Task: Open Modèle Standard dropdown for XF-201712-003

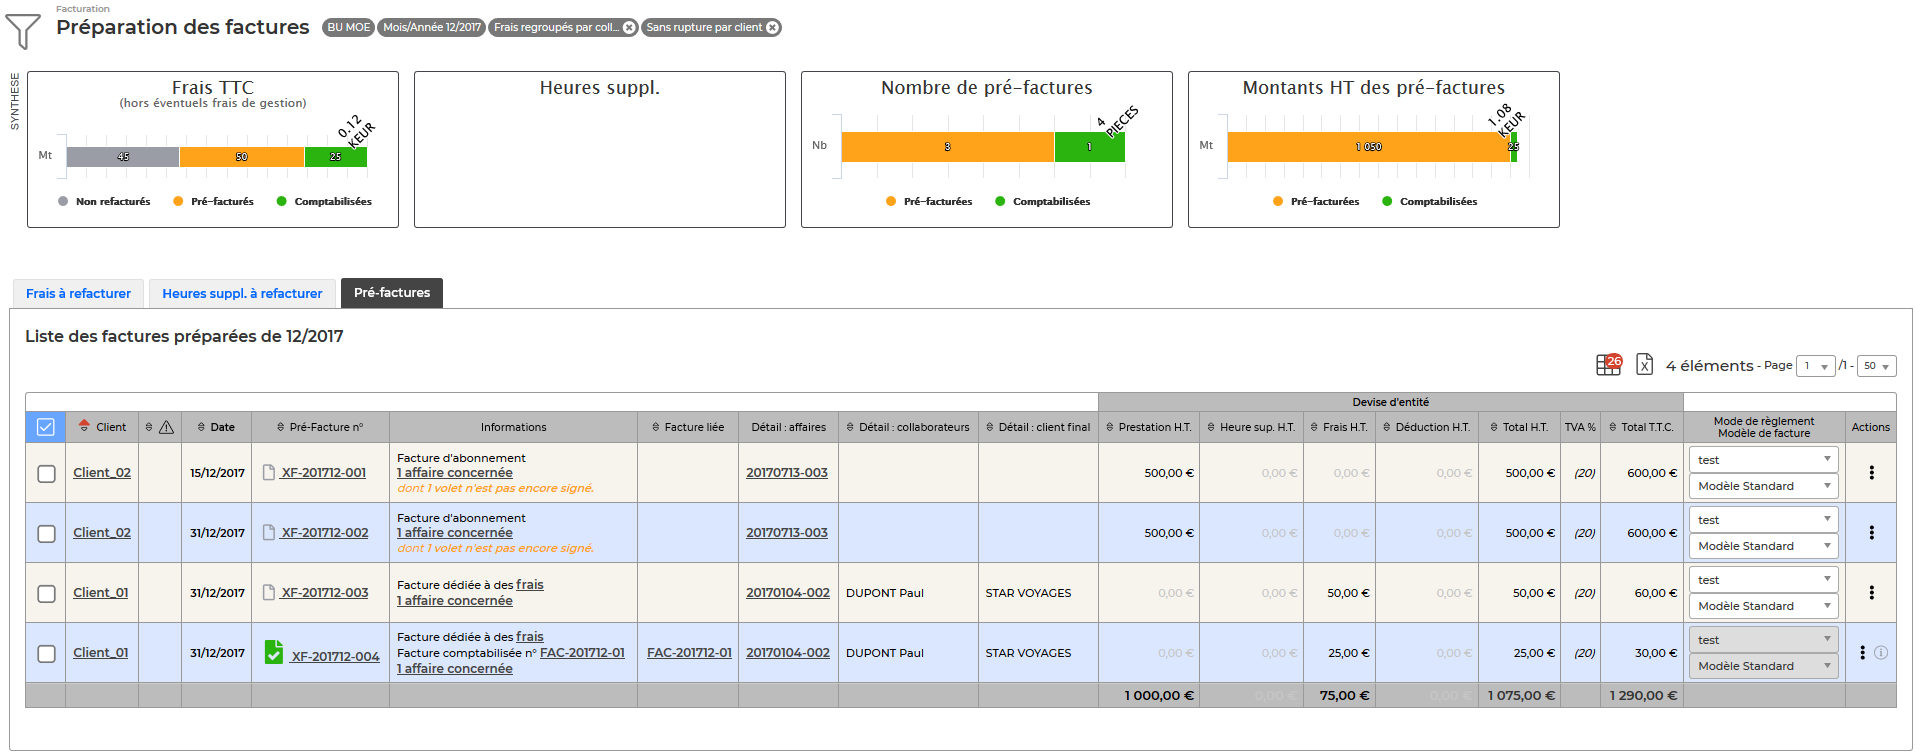Action: [x=1764, y=606]
